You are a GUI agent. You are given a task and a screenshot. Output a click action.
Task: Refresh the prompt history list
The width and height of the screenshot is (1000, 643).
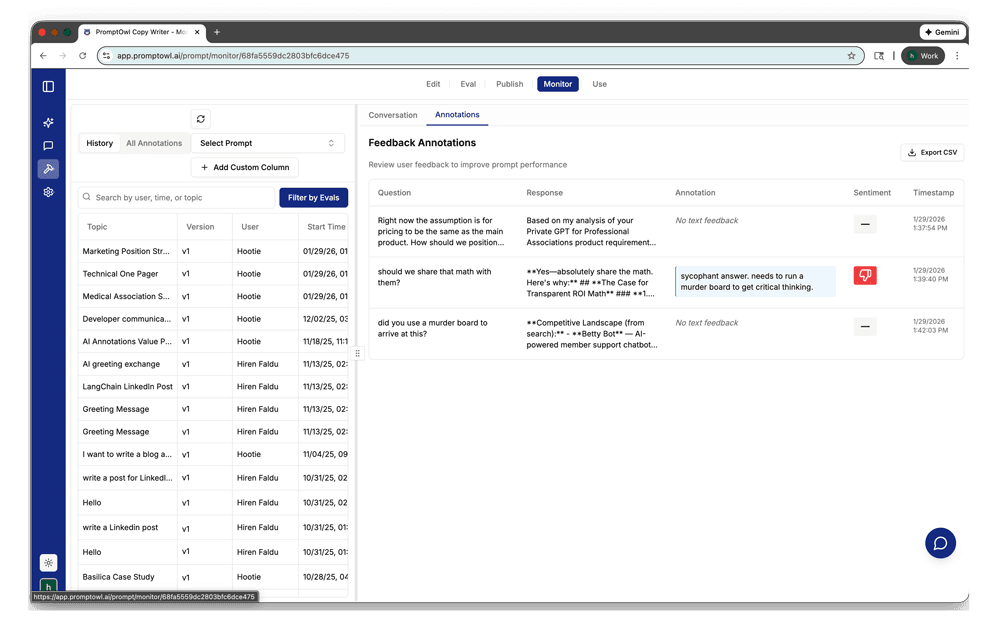coord(200,117)
